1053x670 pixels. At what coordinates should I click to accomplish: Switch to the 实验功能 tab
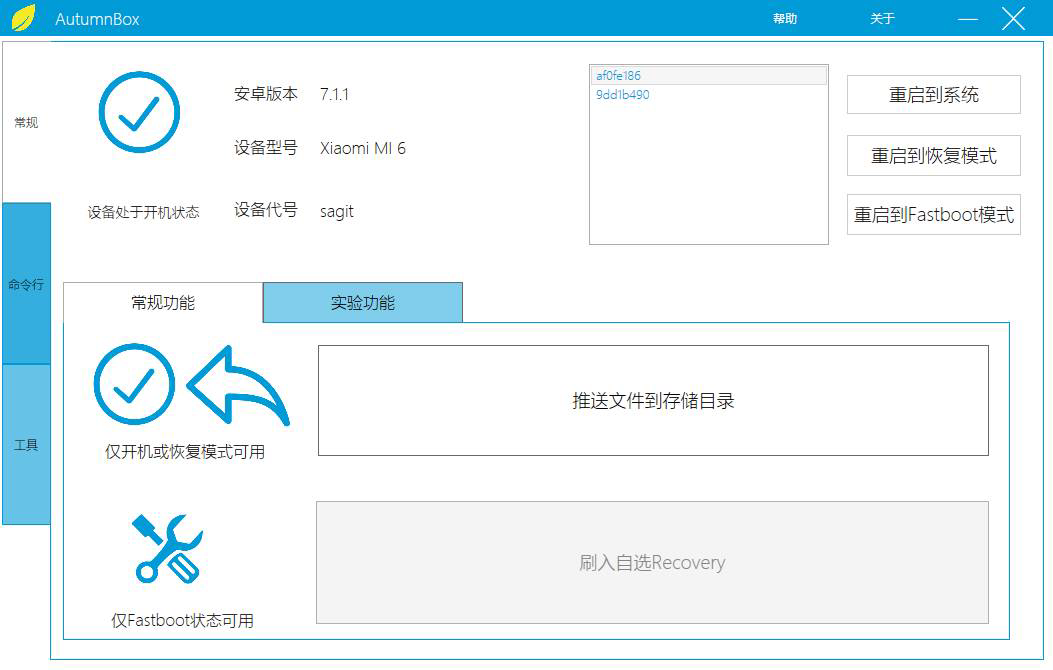click(x=363, y=303)
